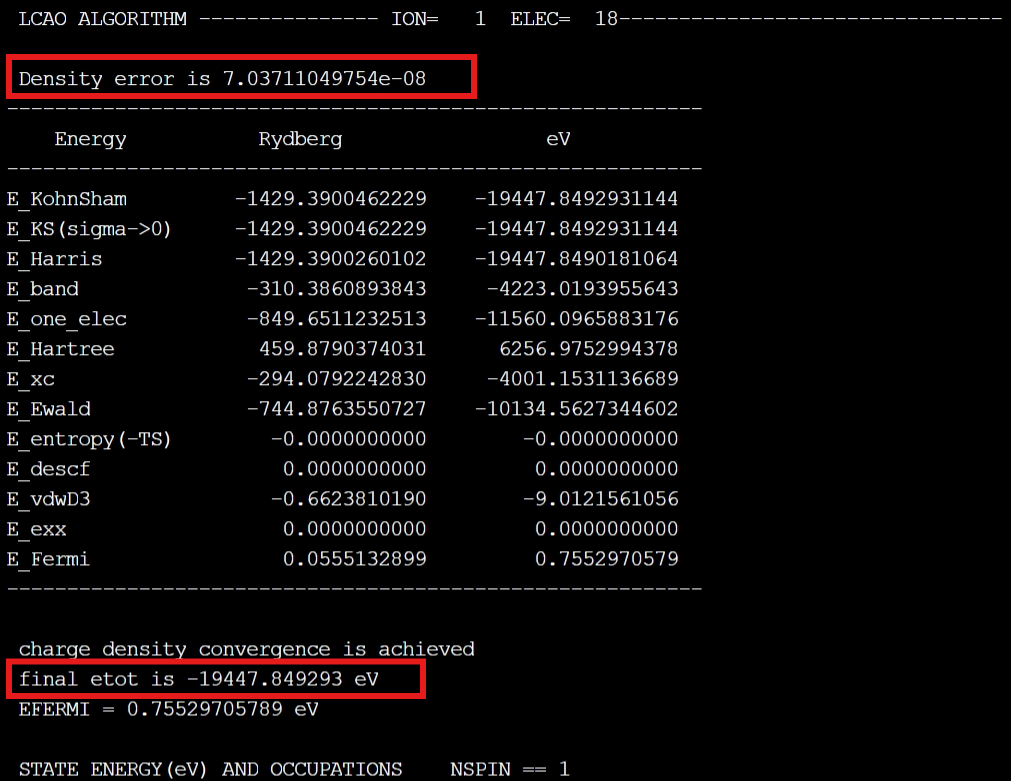1011x781 pixels.
Task: Click the E_Harris Rydberg value
Action: [x=330, y=259]
